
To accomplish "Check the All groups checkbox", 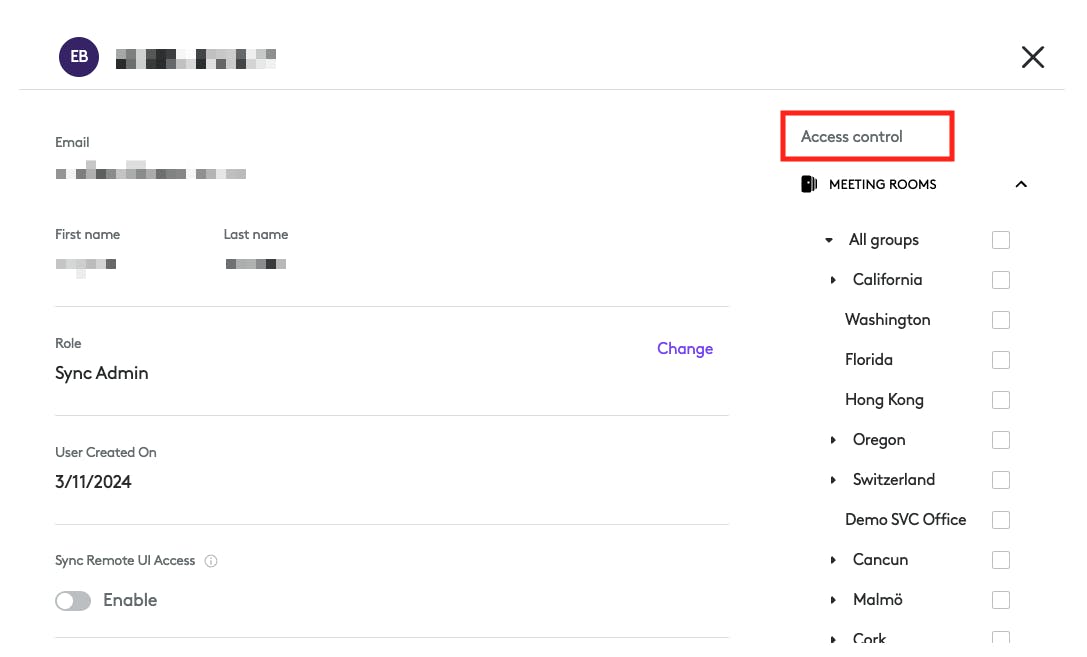I will coord(1000,240).
